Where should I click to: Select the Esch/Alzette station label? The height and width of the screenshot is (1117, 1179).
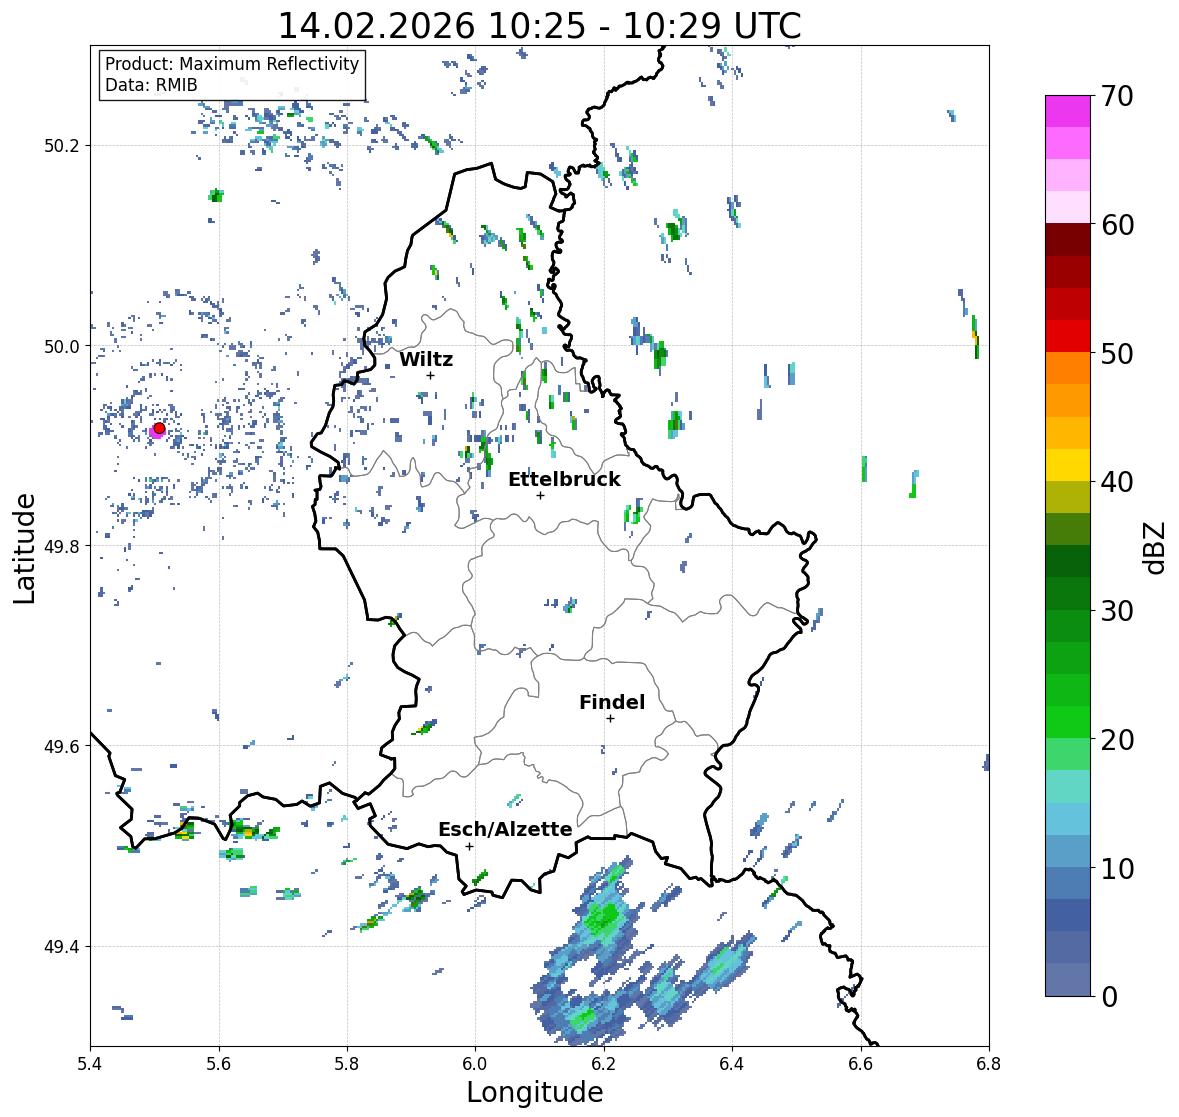pos(505,829)
